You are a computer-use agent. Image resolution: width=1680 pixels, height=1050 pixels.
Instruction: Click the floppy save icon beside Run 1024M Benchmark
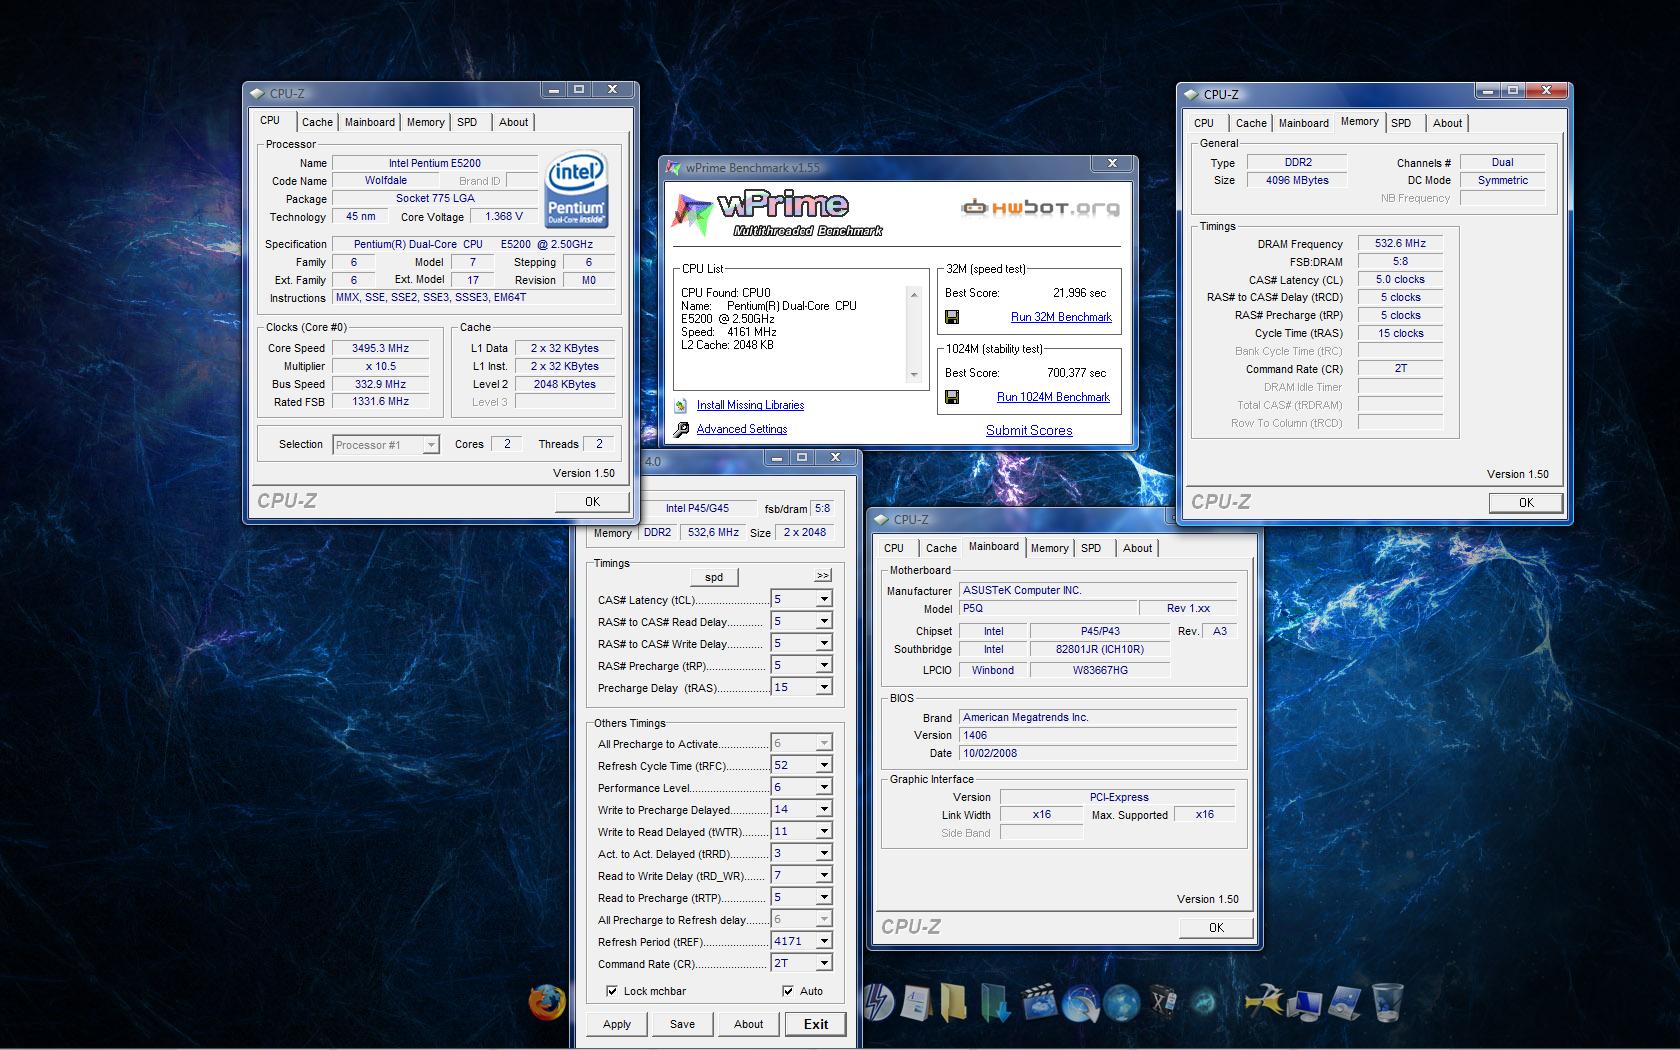point(952,397)
